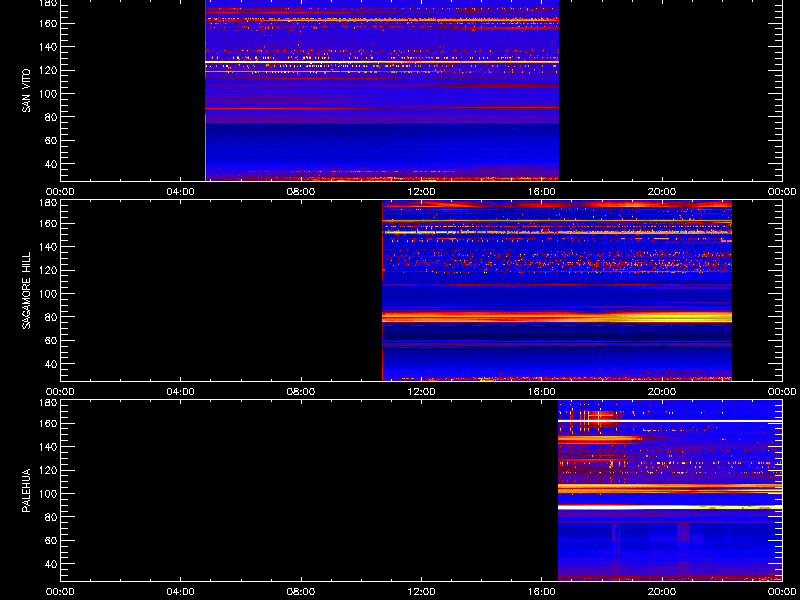Click 20:00 time label under PALEHUA plot

pyautogui.click(x=662, y=592)
